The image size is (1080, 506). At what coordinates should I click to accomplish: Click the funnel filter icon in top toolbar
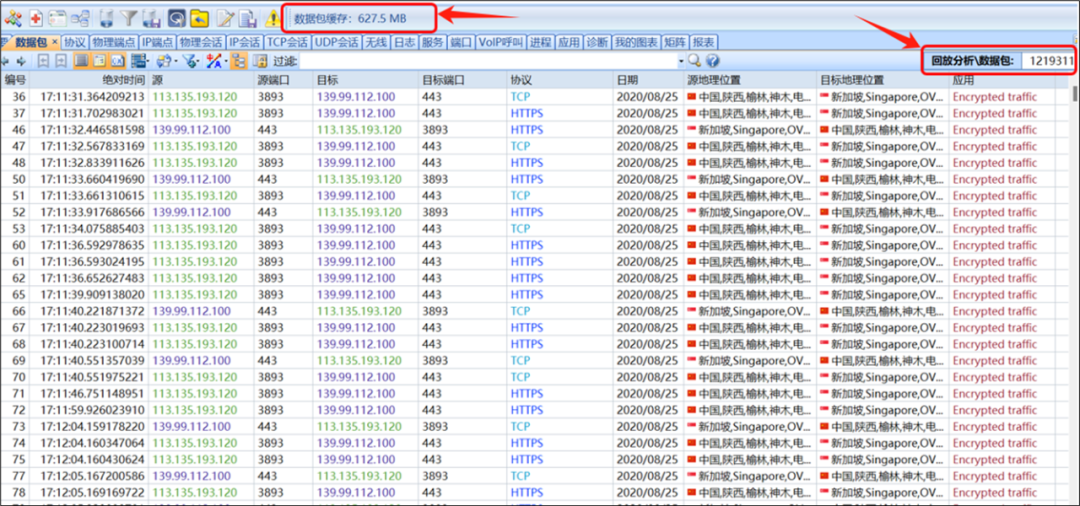click(129, 18)
